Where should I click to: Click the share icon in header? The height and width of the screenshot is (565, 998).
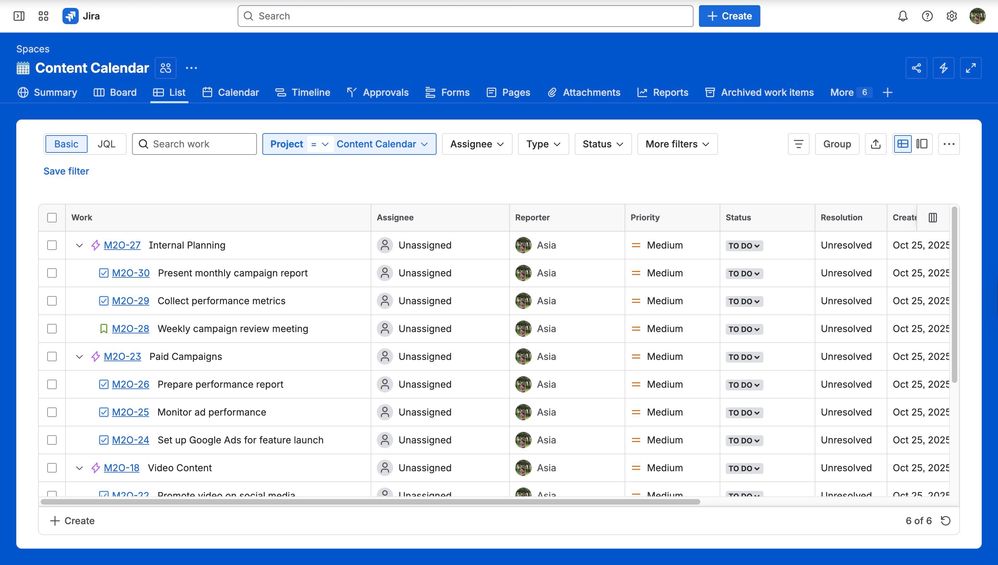[916, 68]
